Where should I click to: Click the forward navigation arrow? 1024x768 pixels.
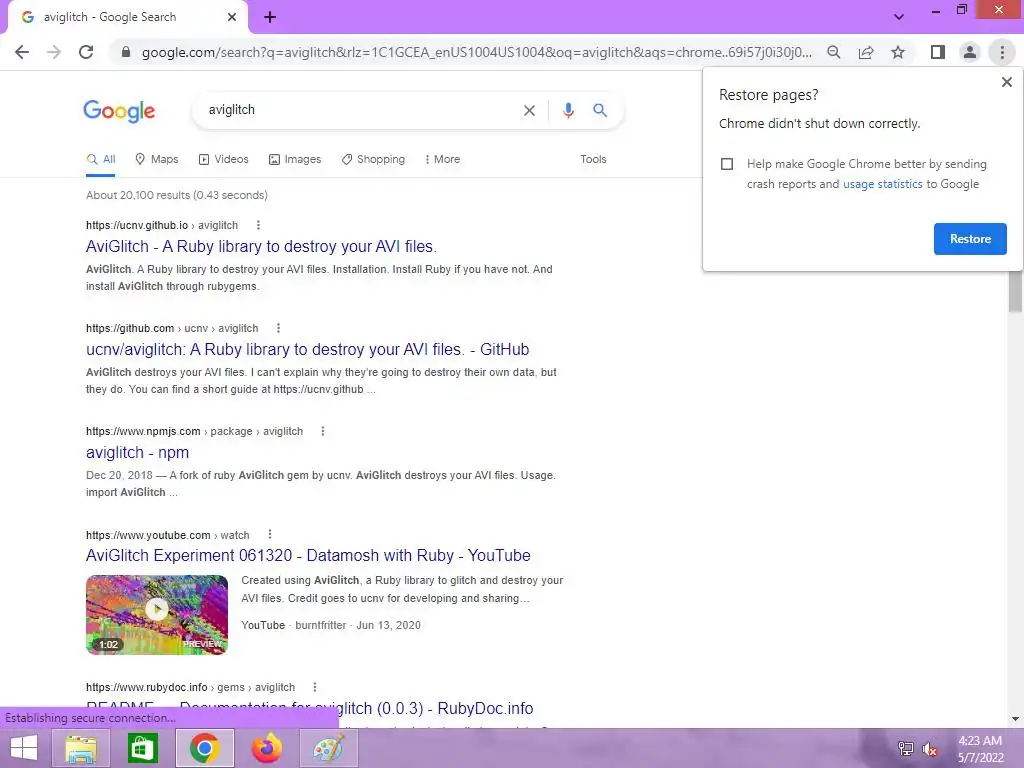[x=54, y=52]
